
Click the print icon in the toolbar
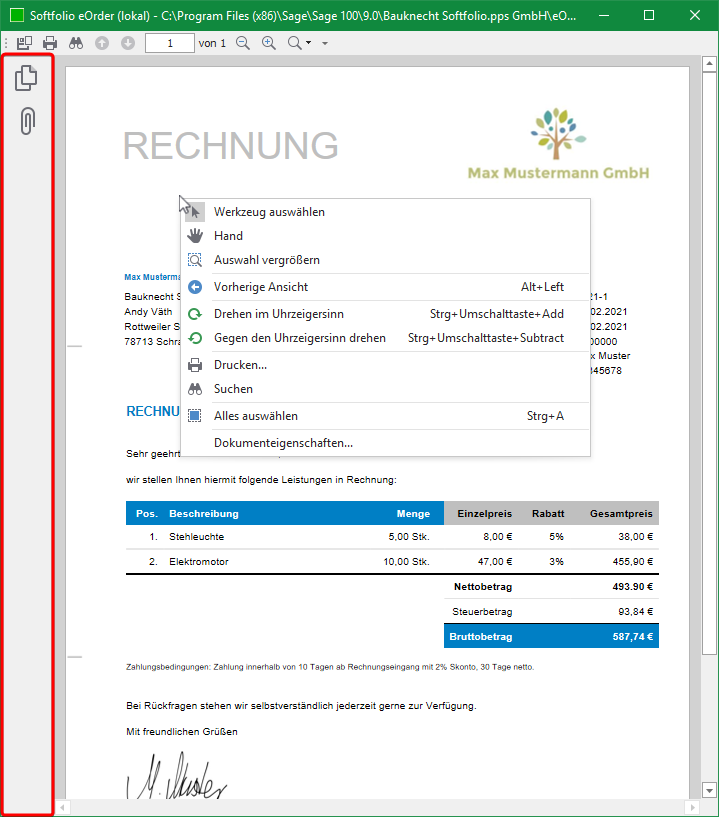50,43
